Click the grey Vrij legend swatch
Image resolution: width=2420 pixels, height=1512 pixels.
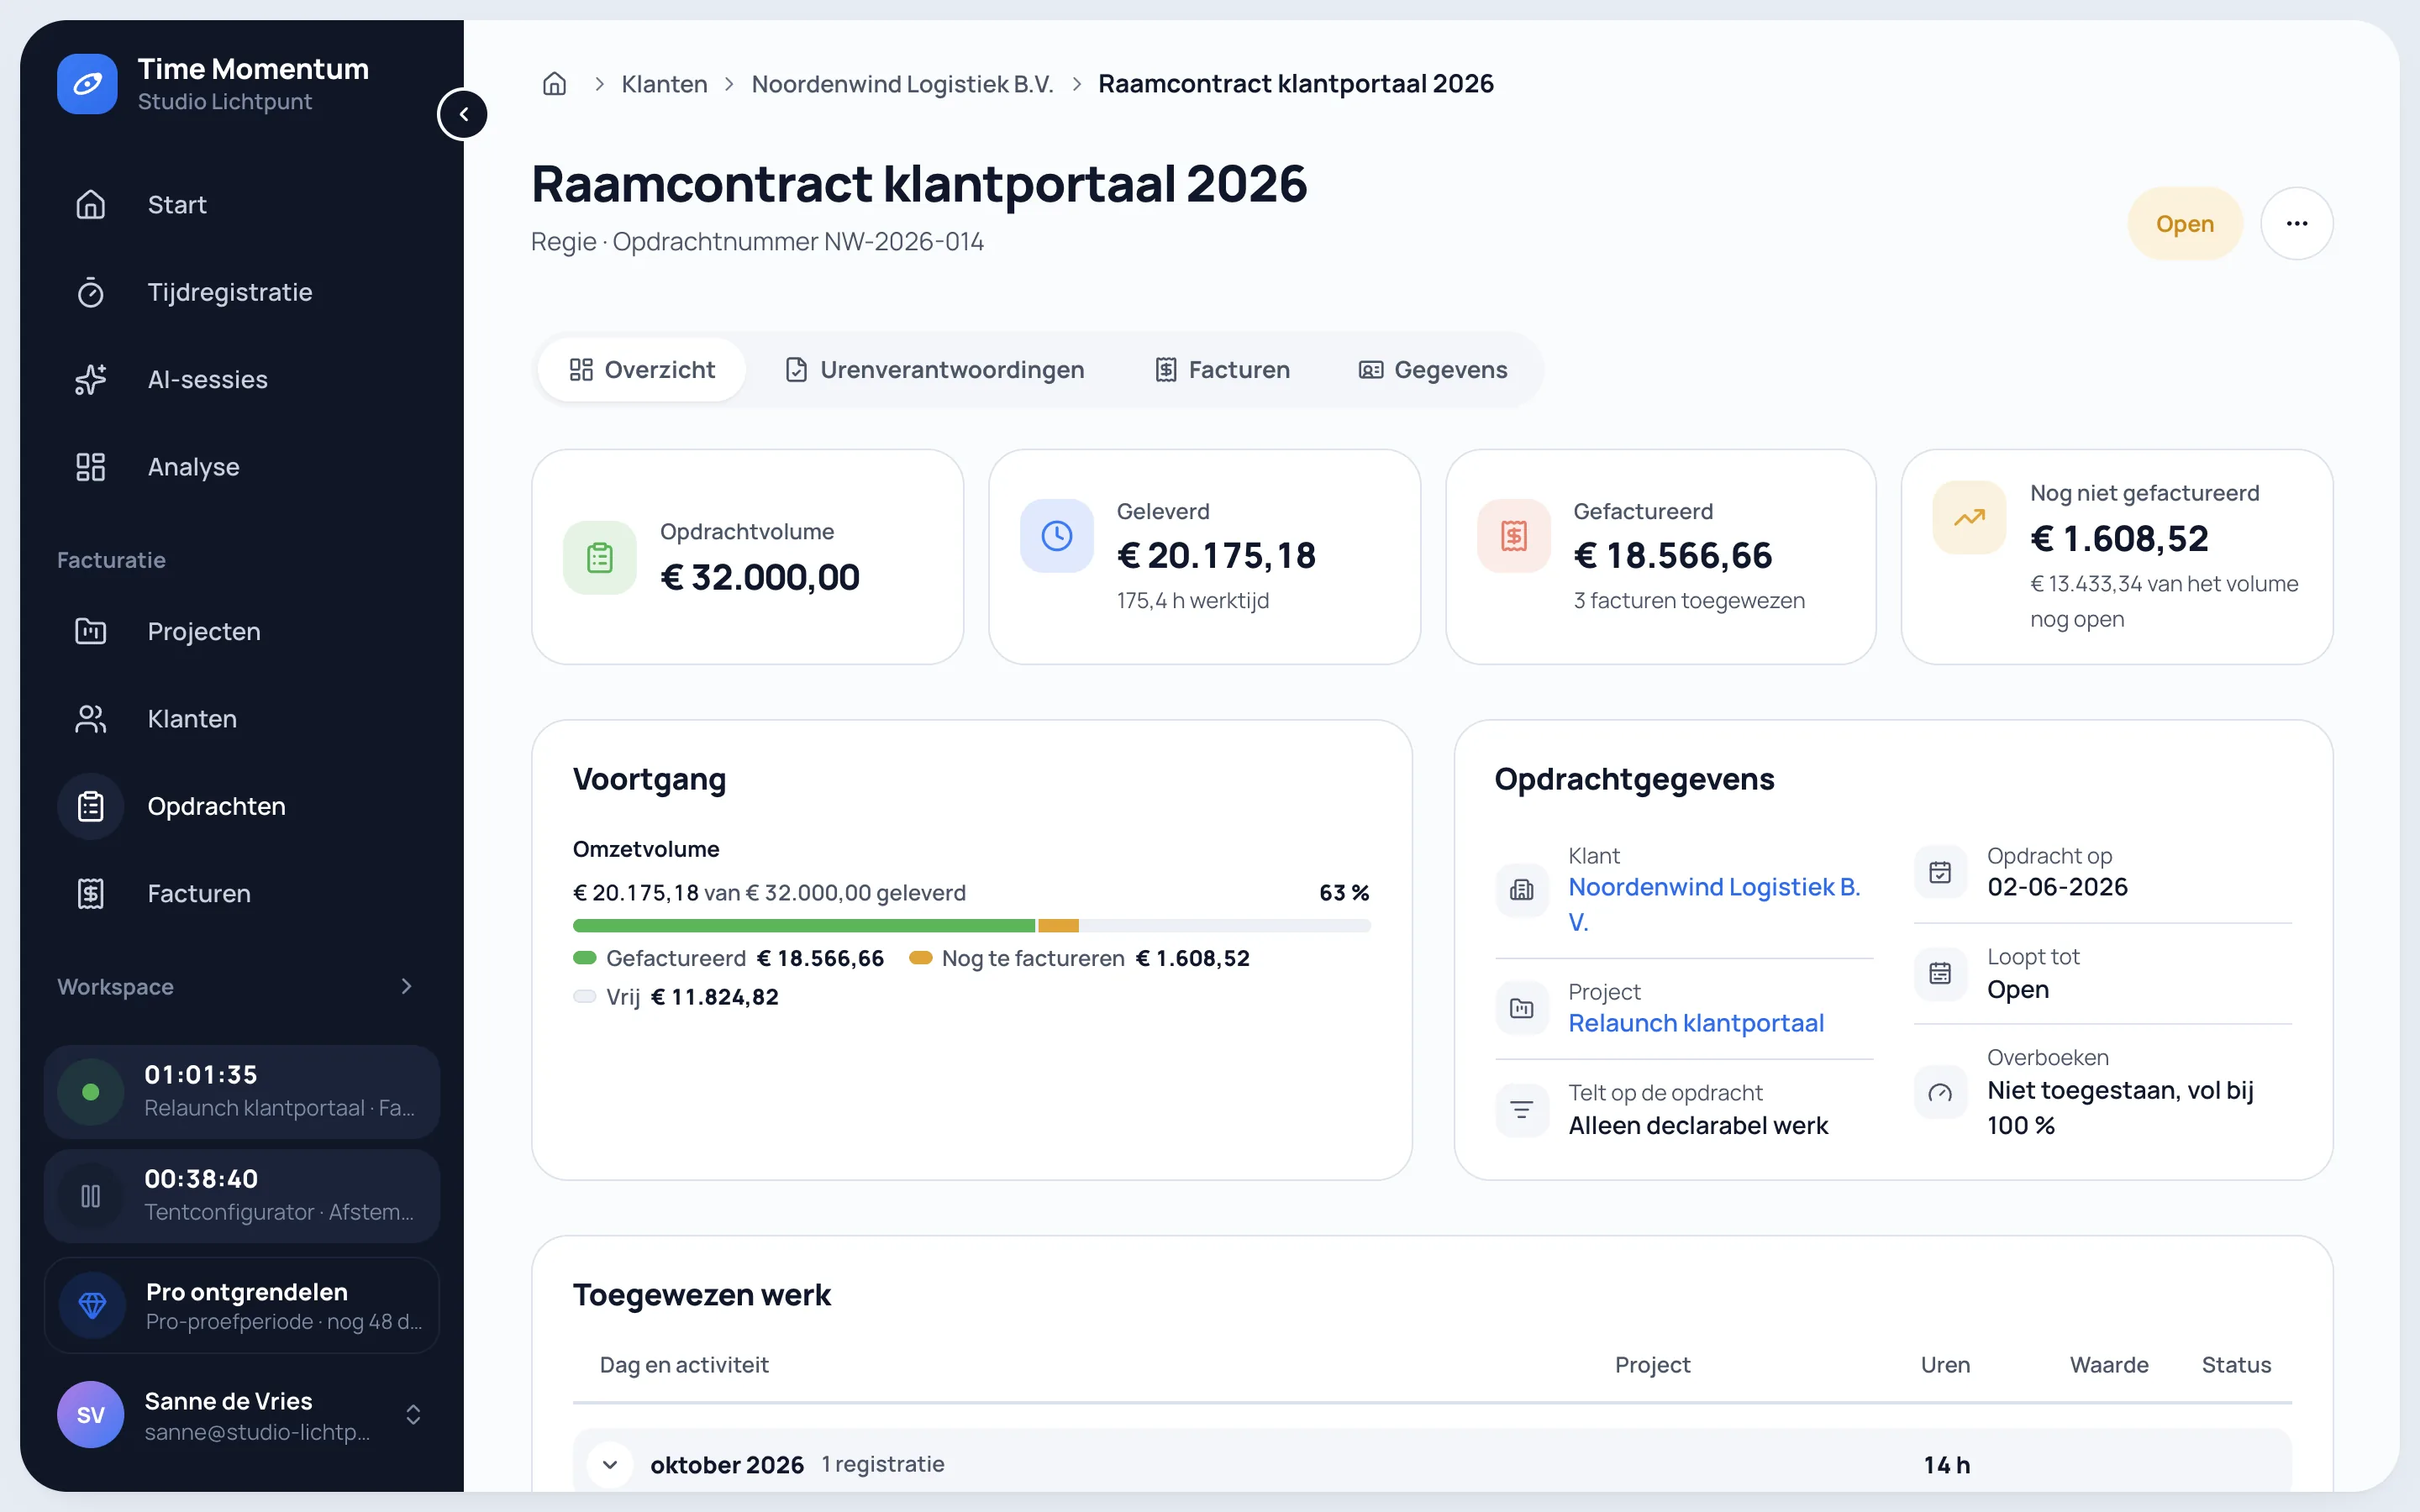point(585,996)
